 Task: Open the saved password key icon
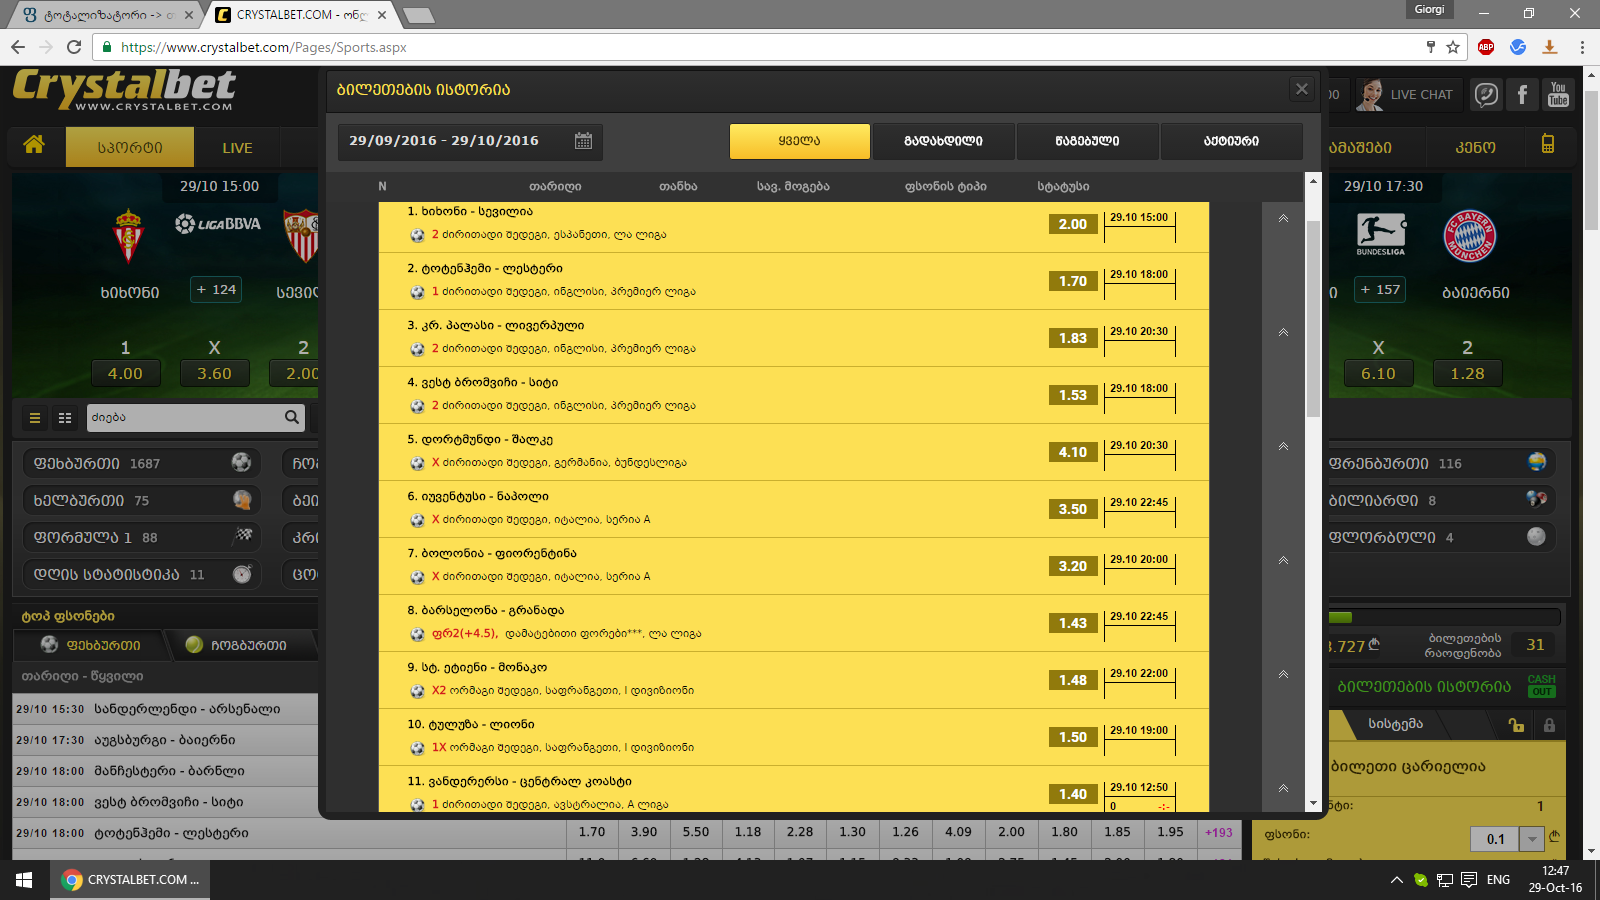pyautogui.click(x=1431, y=47)
